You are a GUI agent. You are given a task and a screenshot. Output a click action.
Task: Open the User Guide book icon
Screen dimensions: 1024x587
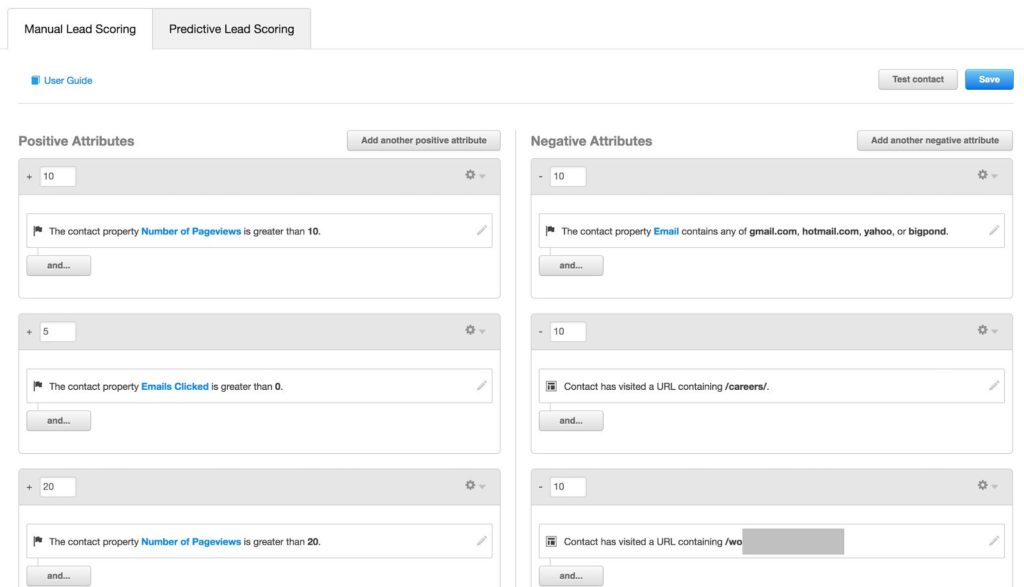[x=35, y=80]
